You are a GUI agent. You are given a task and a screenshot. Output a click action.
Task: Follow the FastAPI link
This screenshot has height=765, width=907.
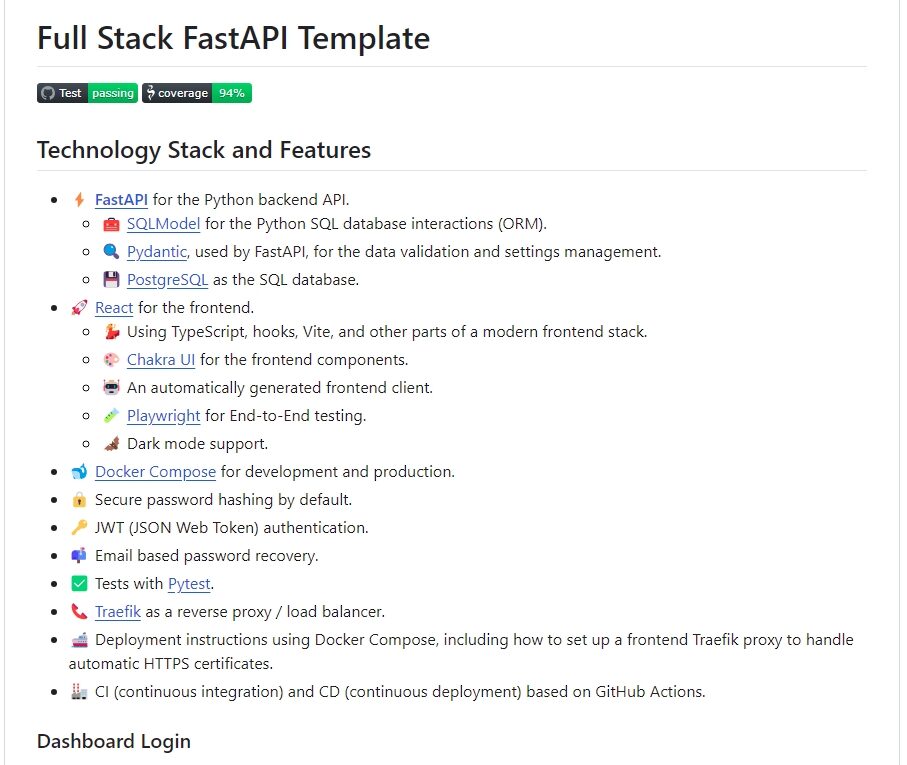121,200
